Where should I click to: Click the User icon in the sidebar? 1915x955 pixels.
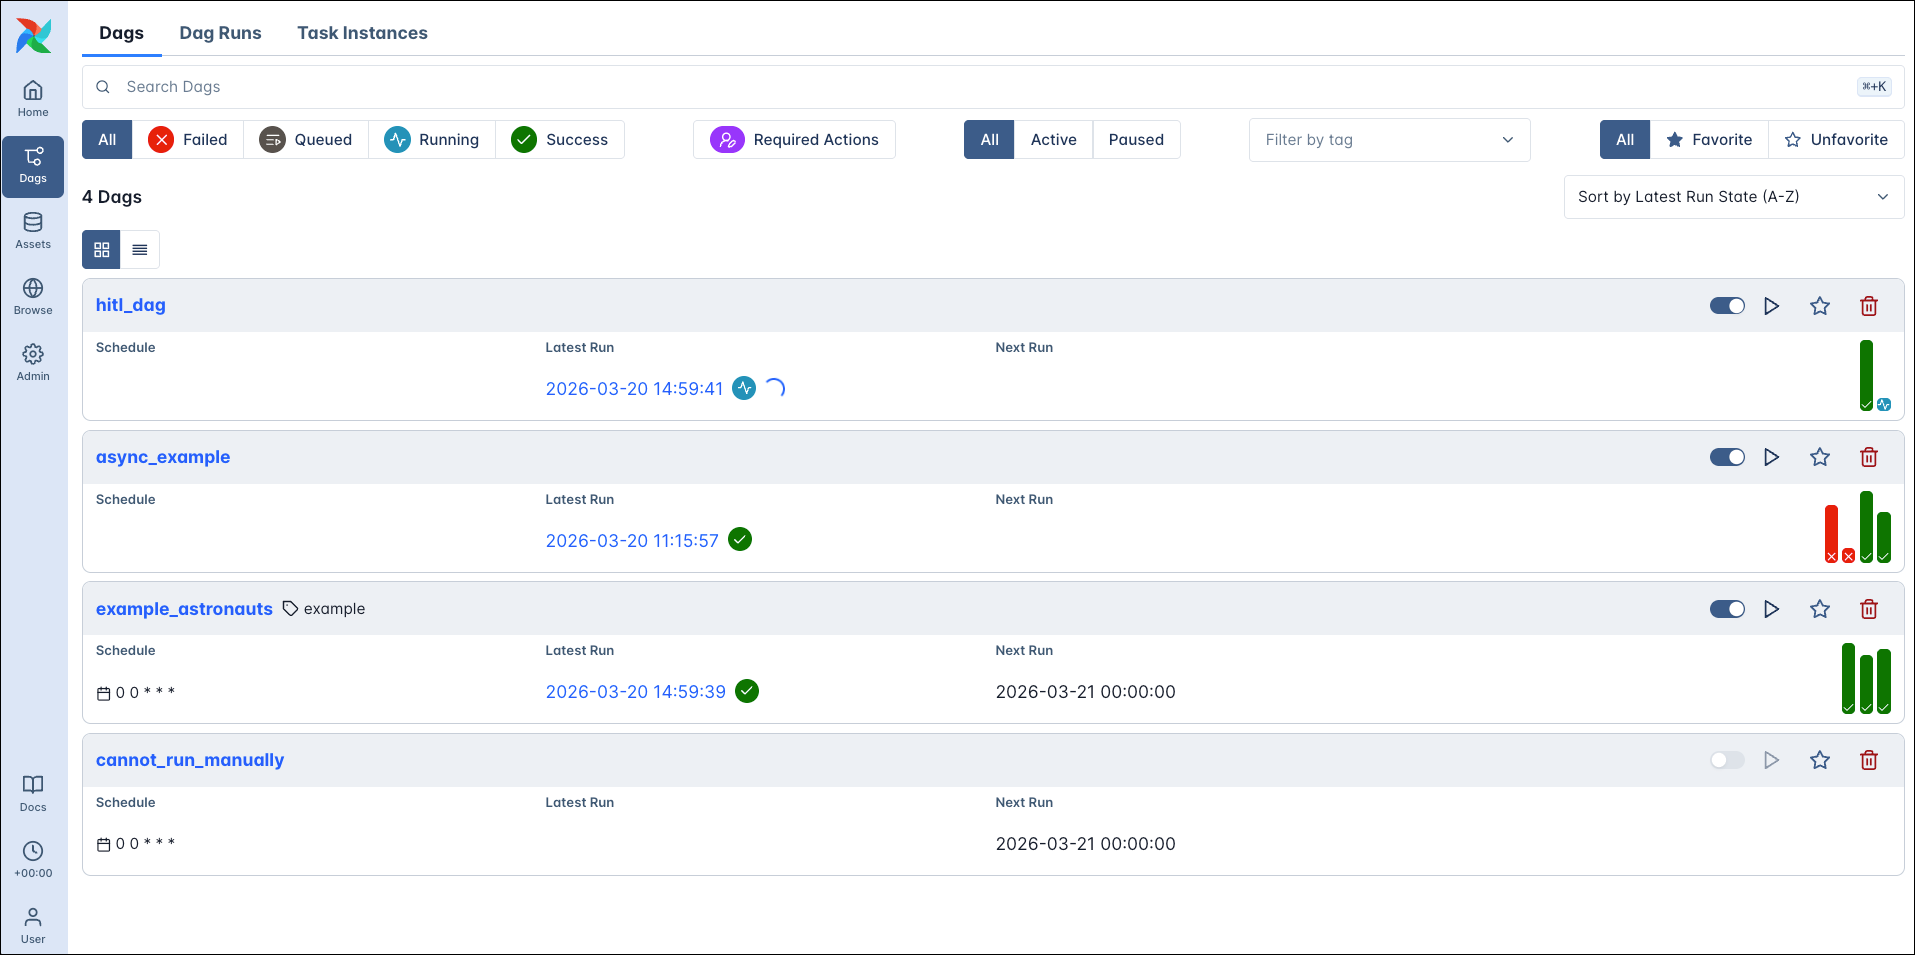point(33,922)
